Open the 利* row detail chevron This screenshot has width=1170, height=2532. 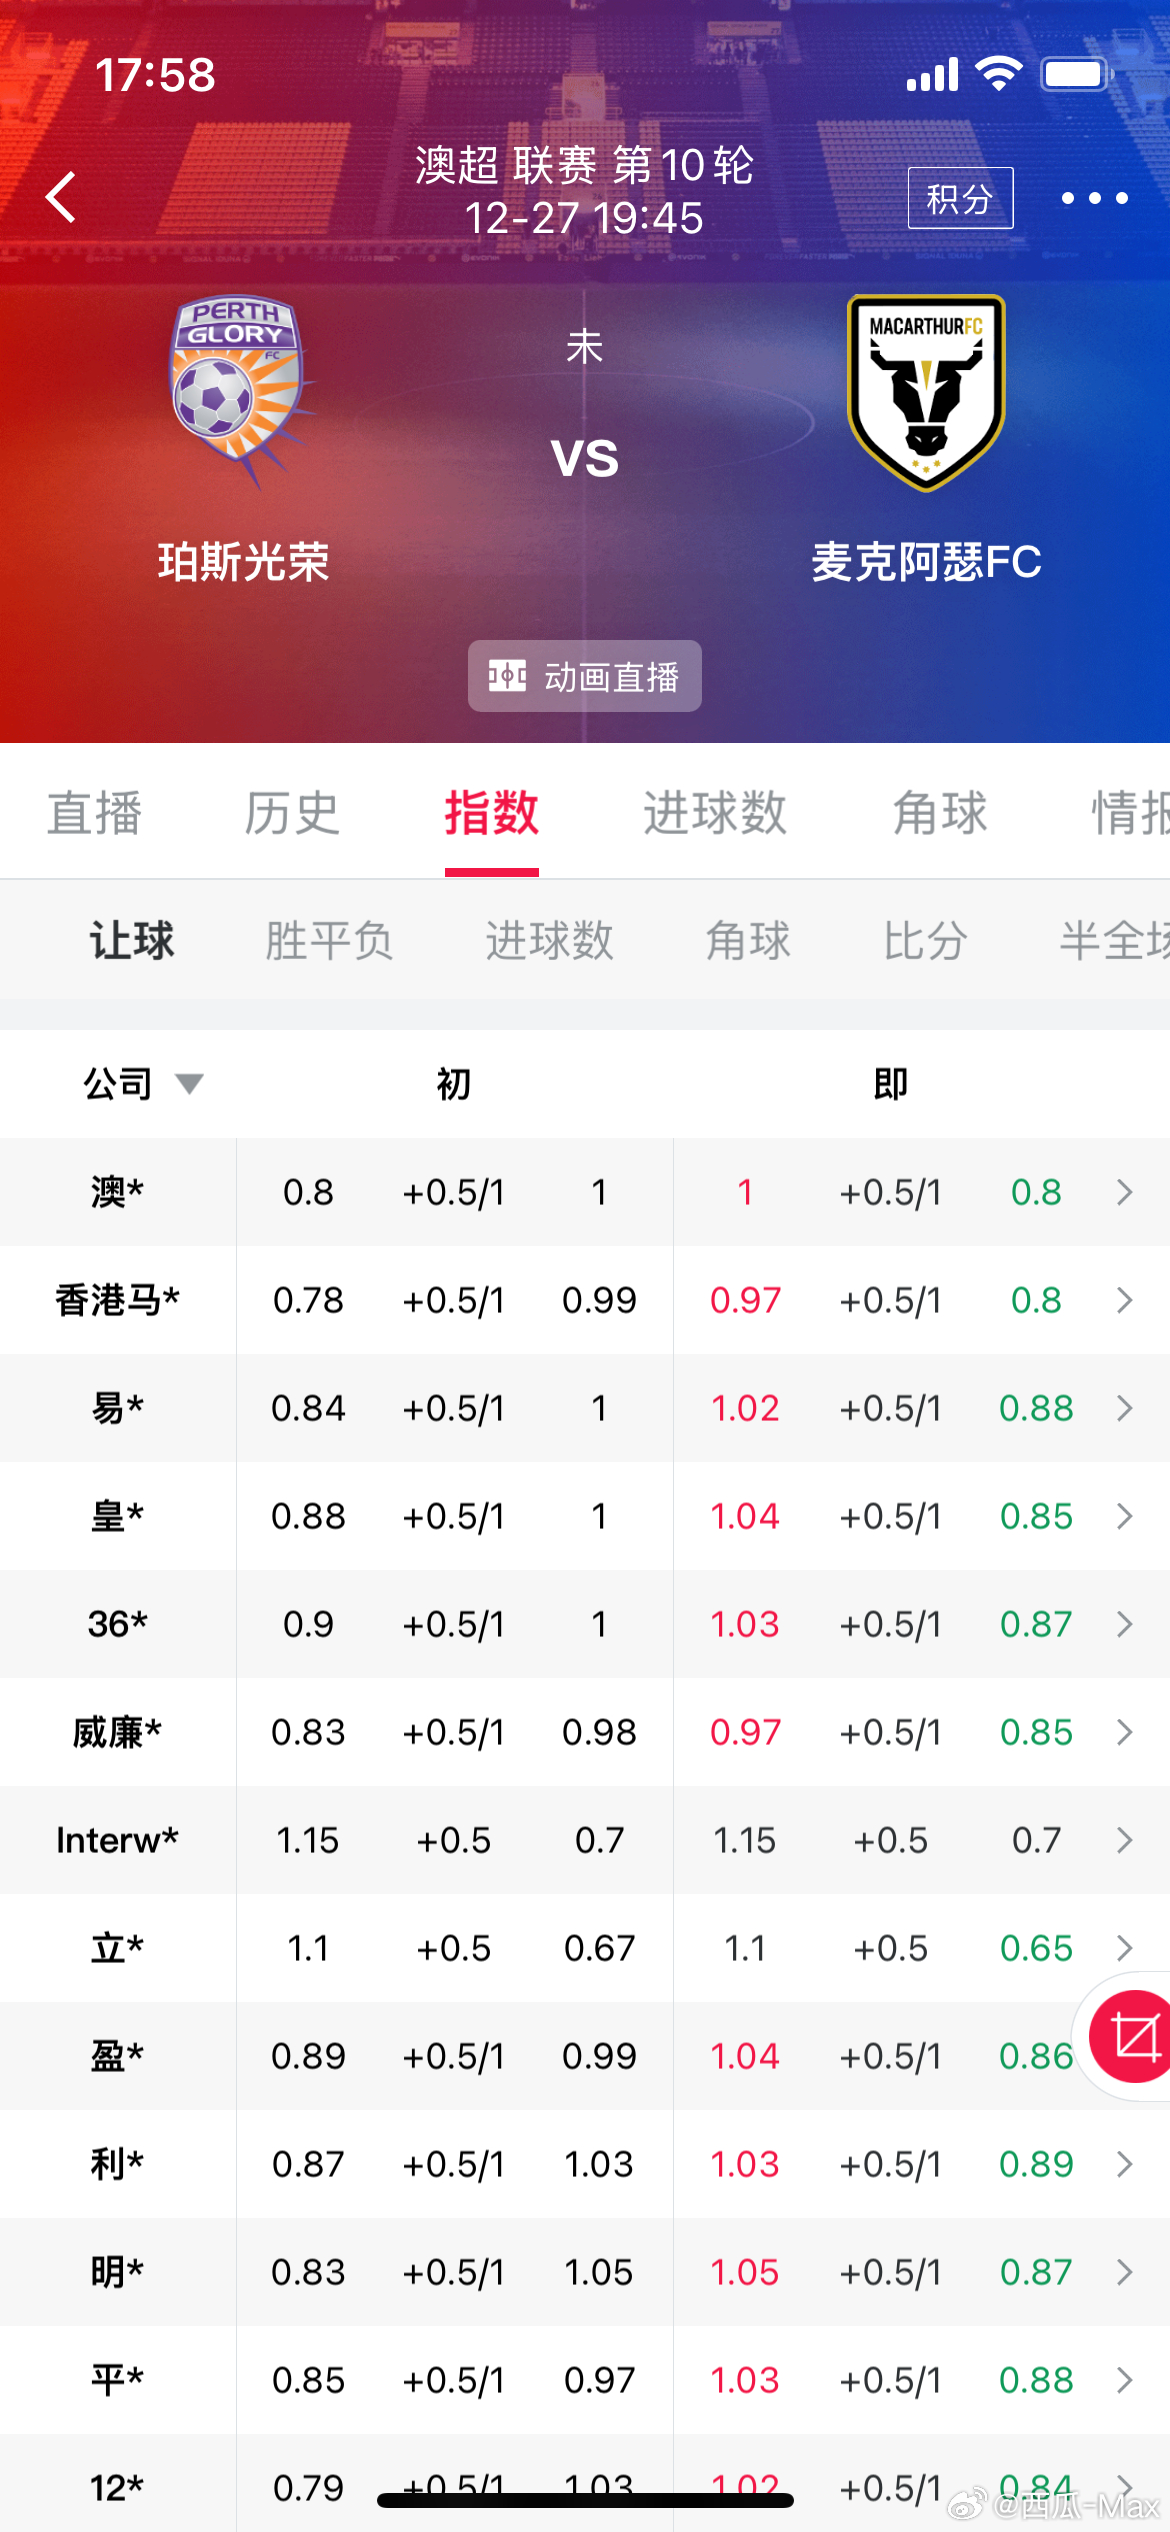click(1124, 2164)
